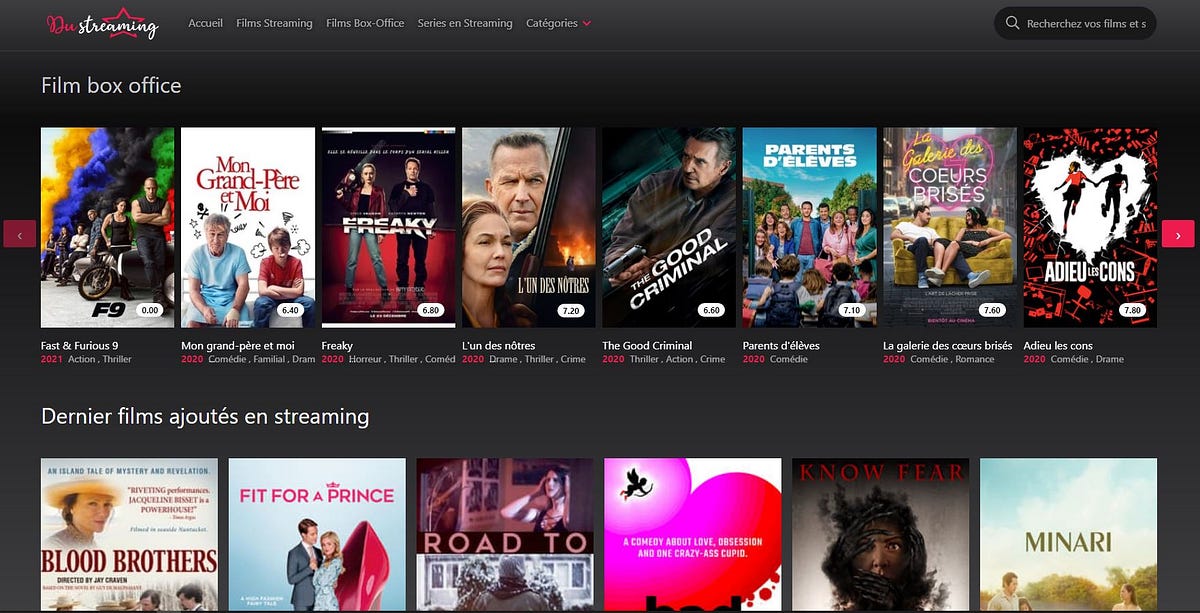The image size is (1200, 613).
Task: Expand the Catégories dropdown
Action: point(558,23)
